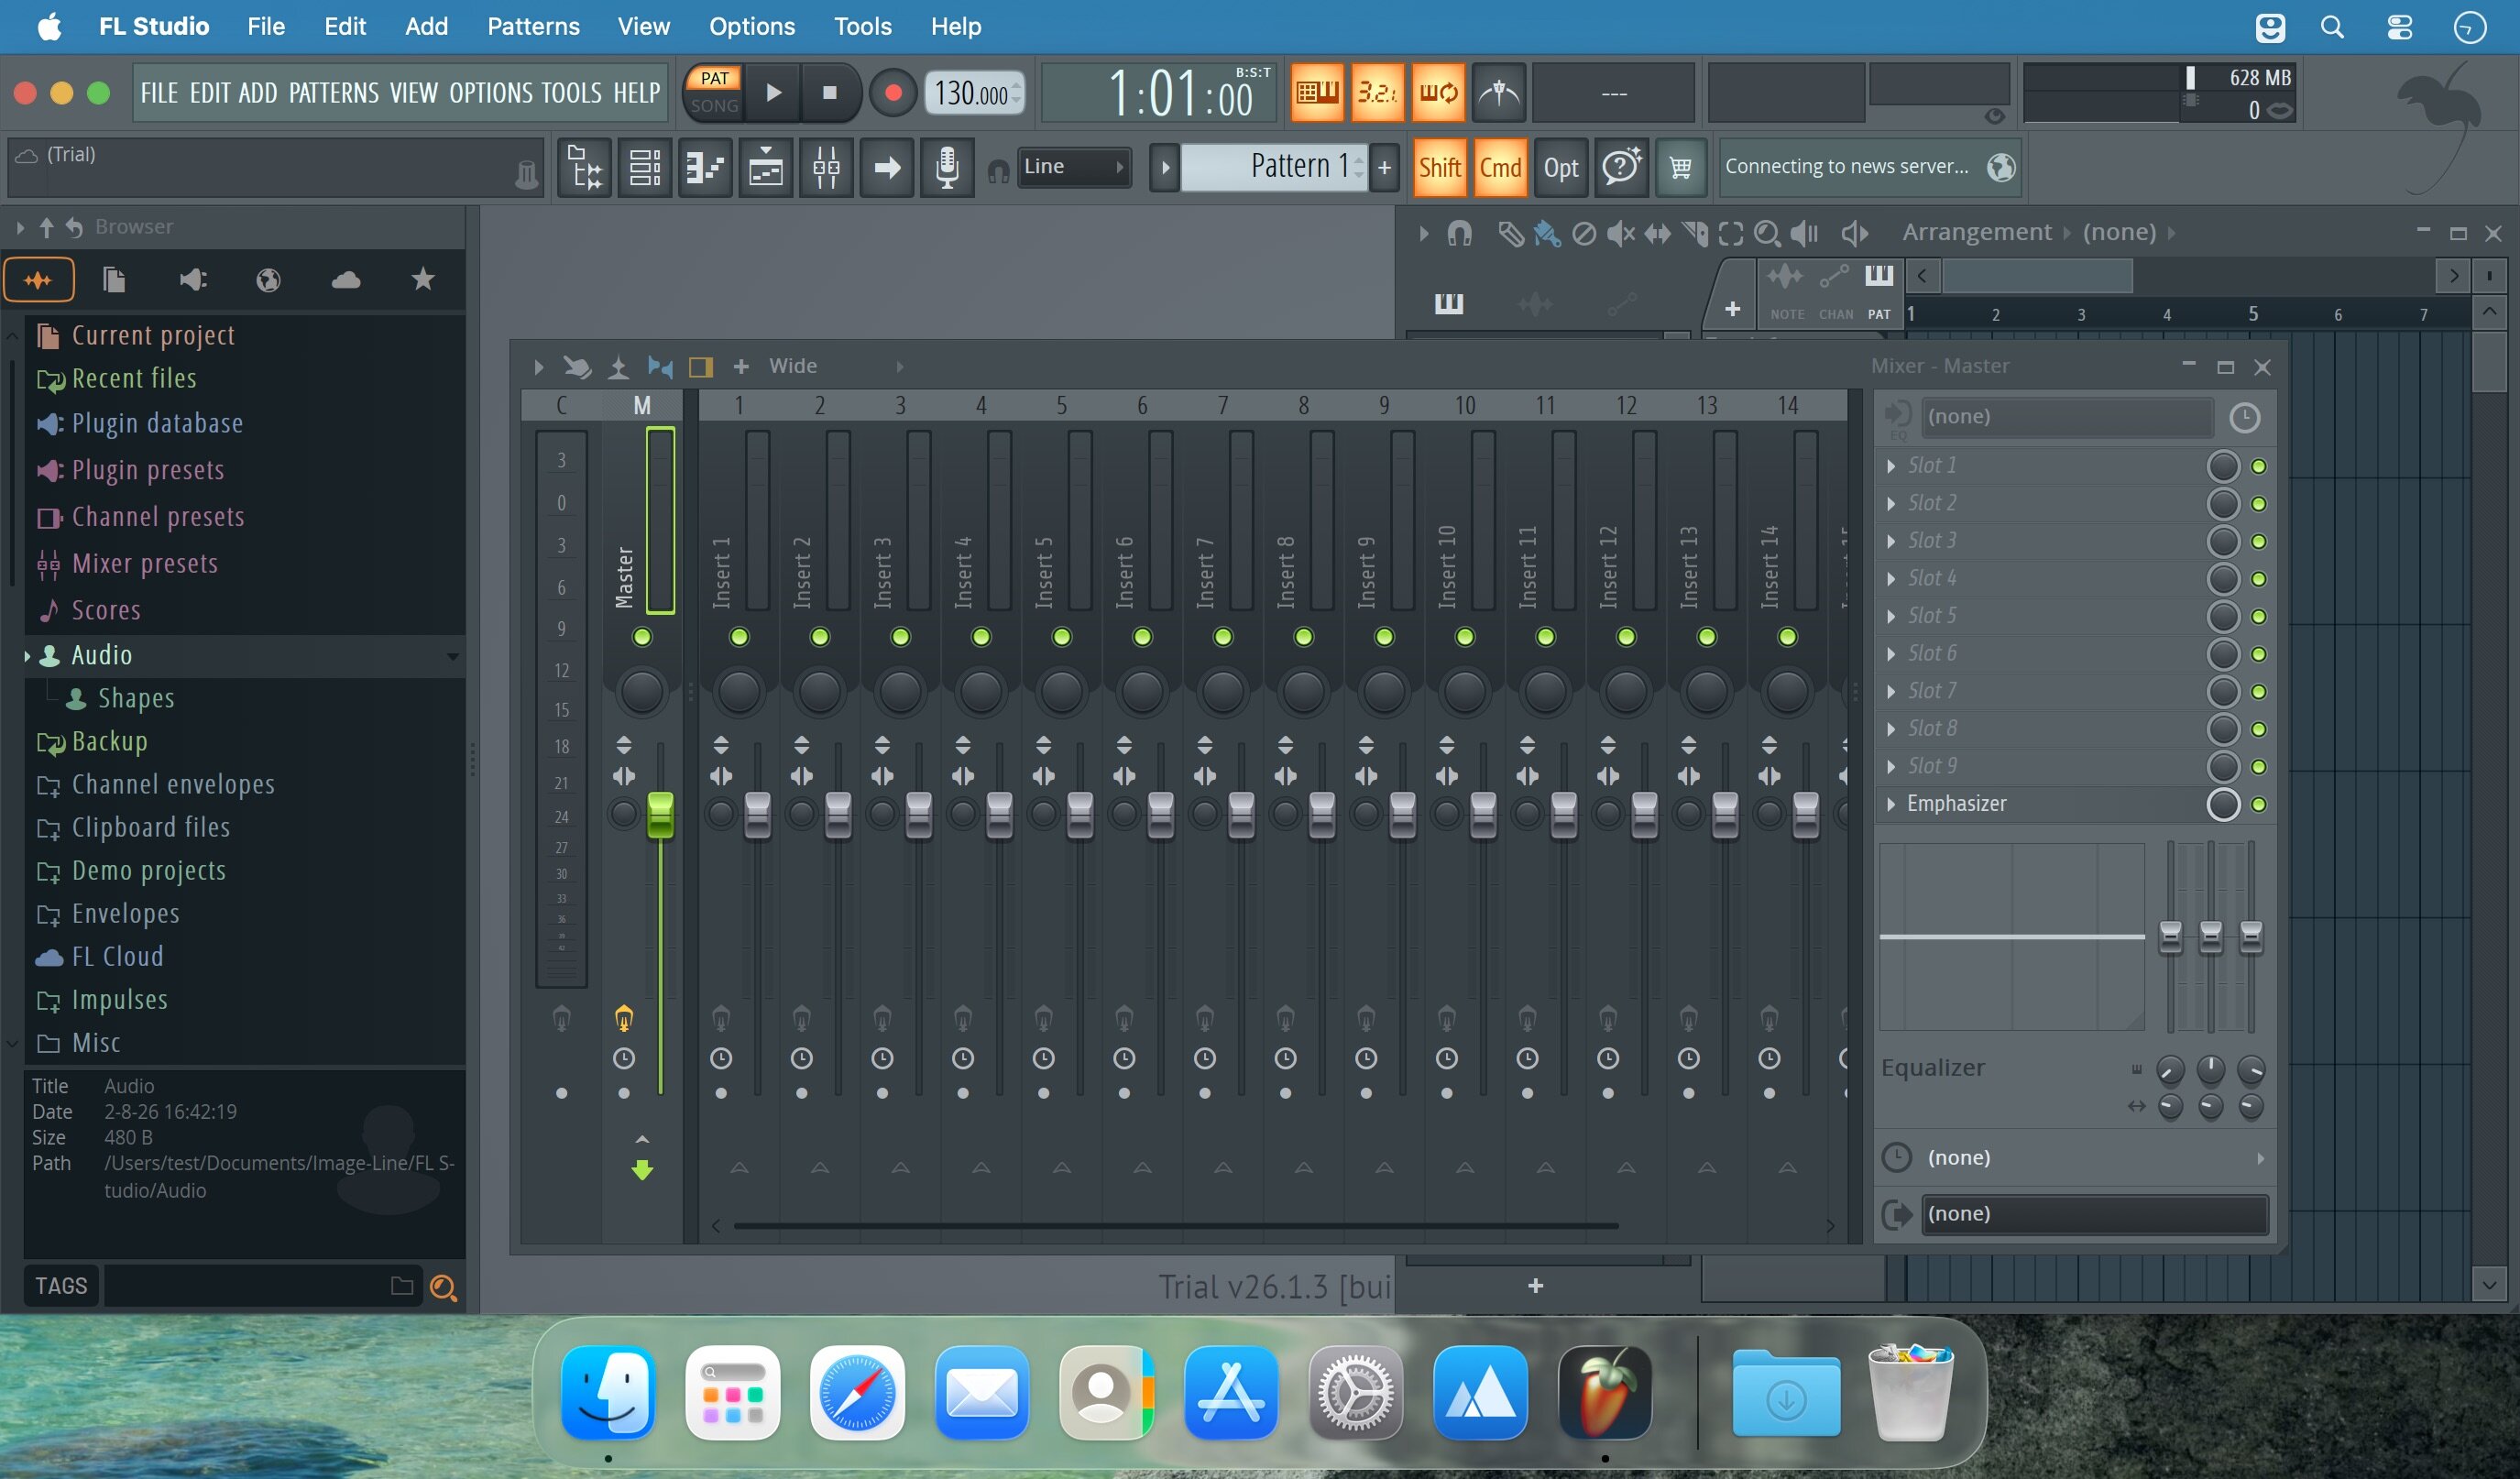The width and height of the screenshot is (2520, 1479).
Task: Toggle the magnet snap icon in Arrangement toolbar
Action: tap(1460, 233)
